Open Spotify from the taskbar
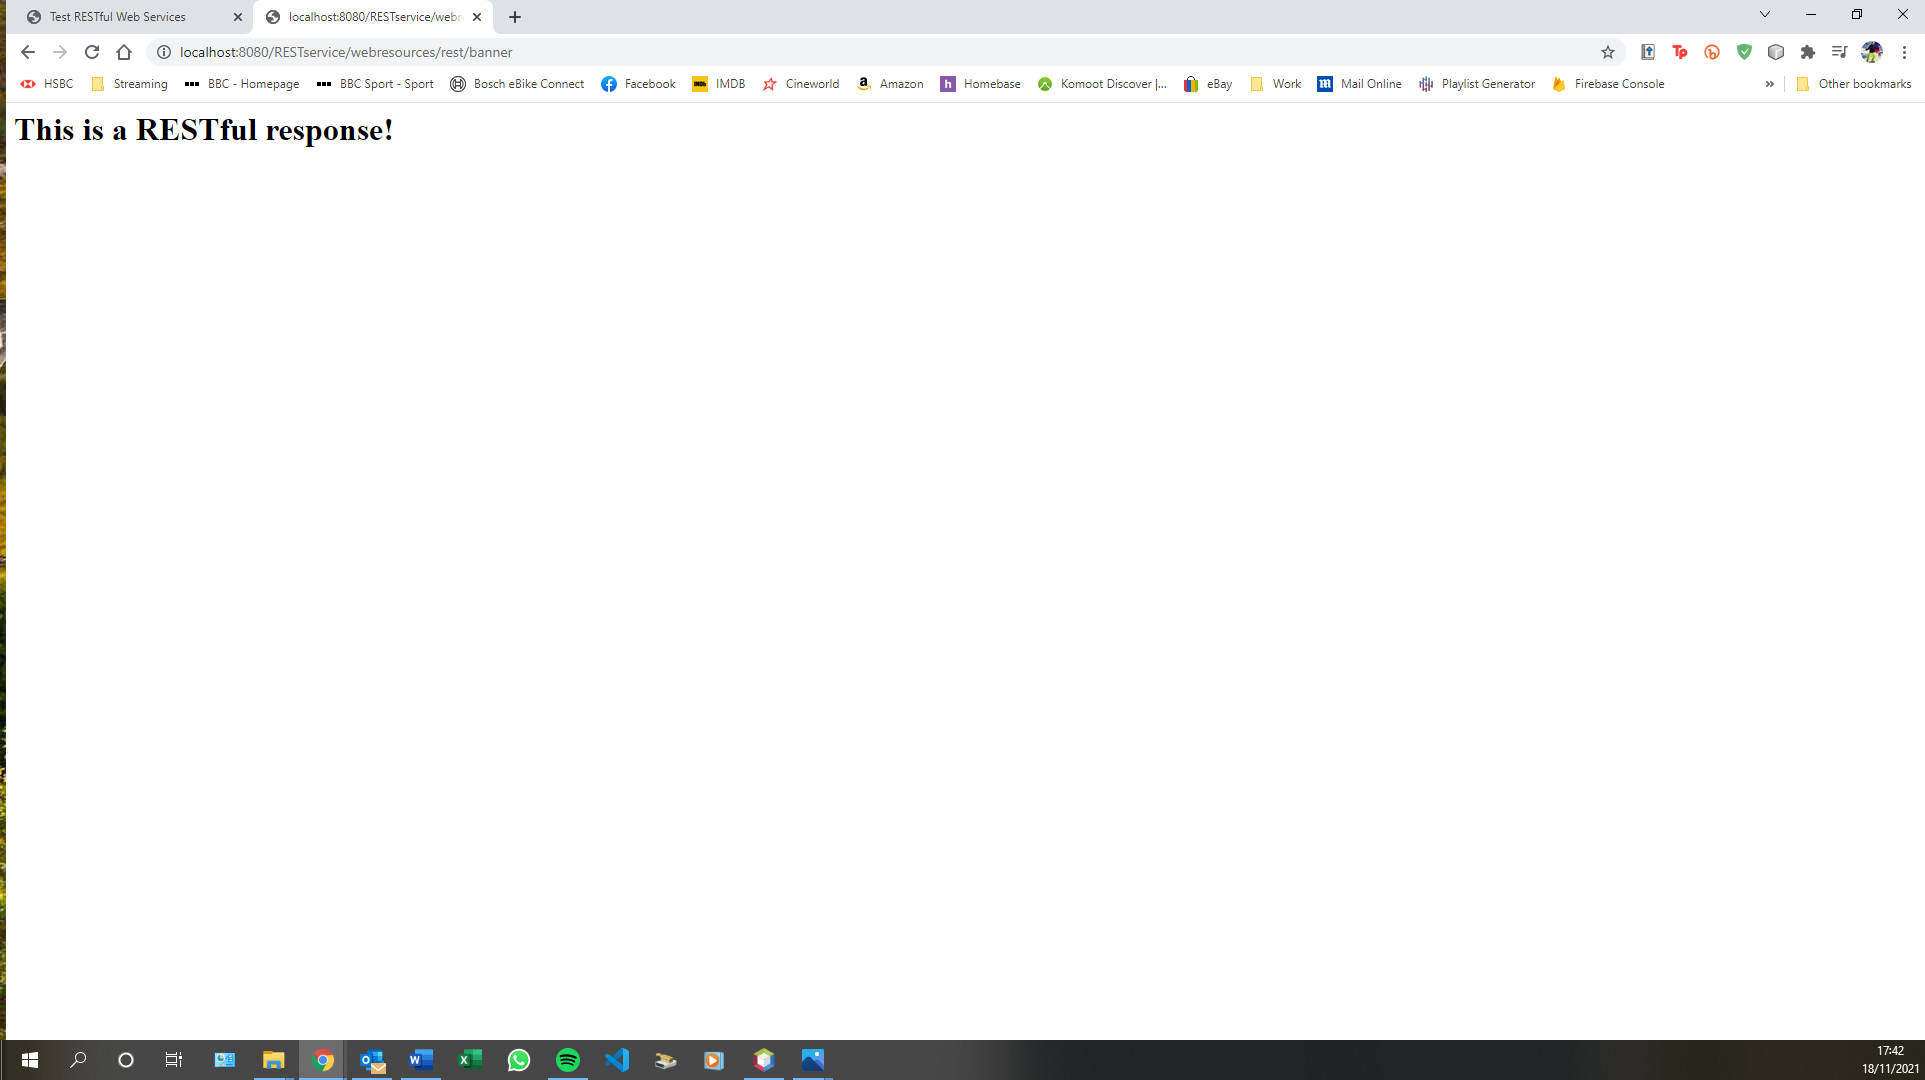The height and width of the screenshot is (1080, 1925). tap(568, 1060)
